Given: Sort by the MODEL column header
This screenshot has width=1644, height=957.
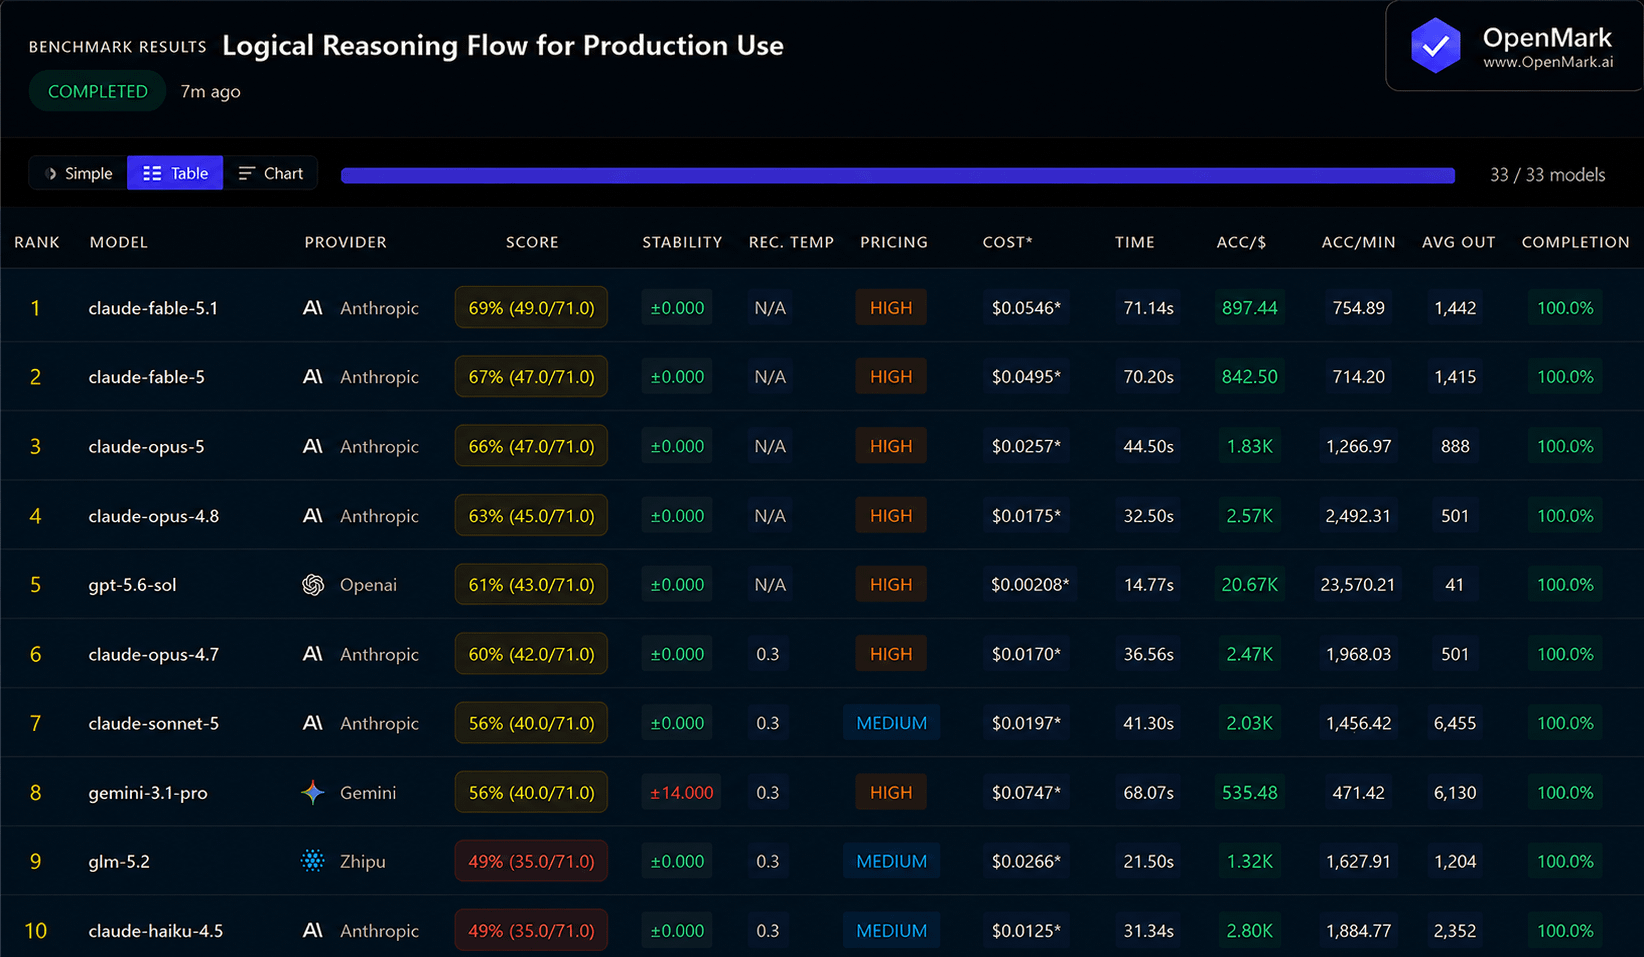Looking at the screenshot, I should coord(119,242).
